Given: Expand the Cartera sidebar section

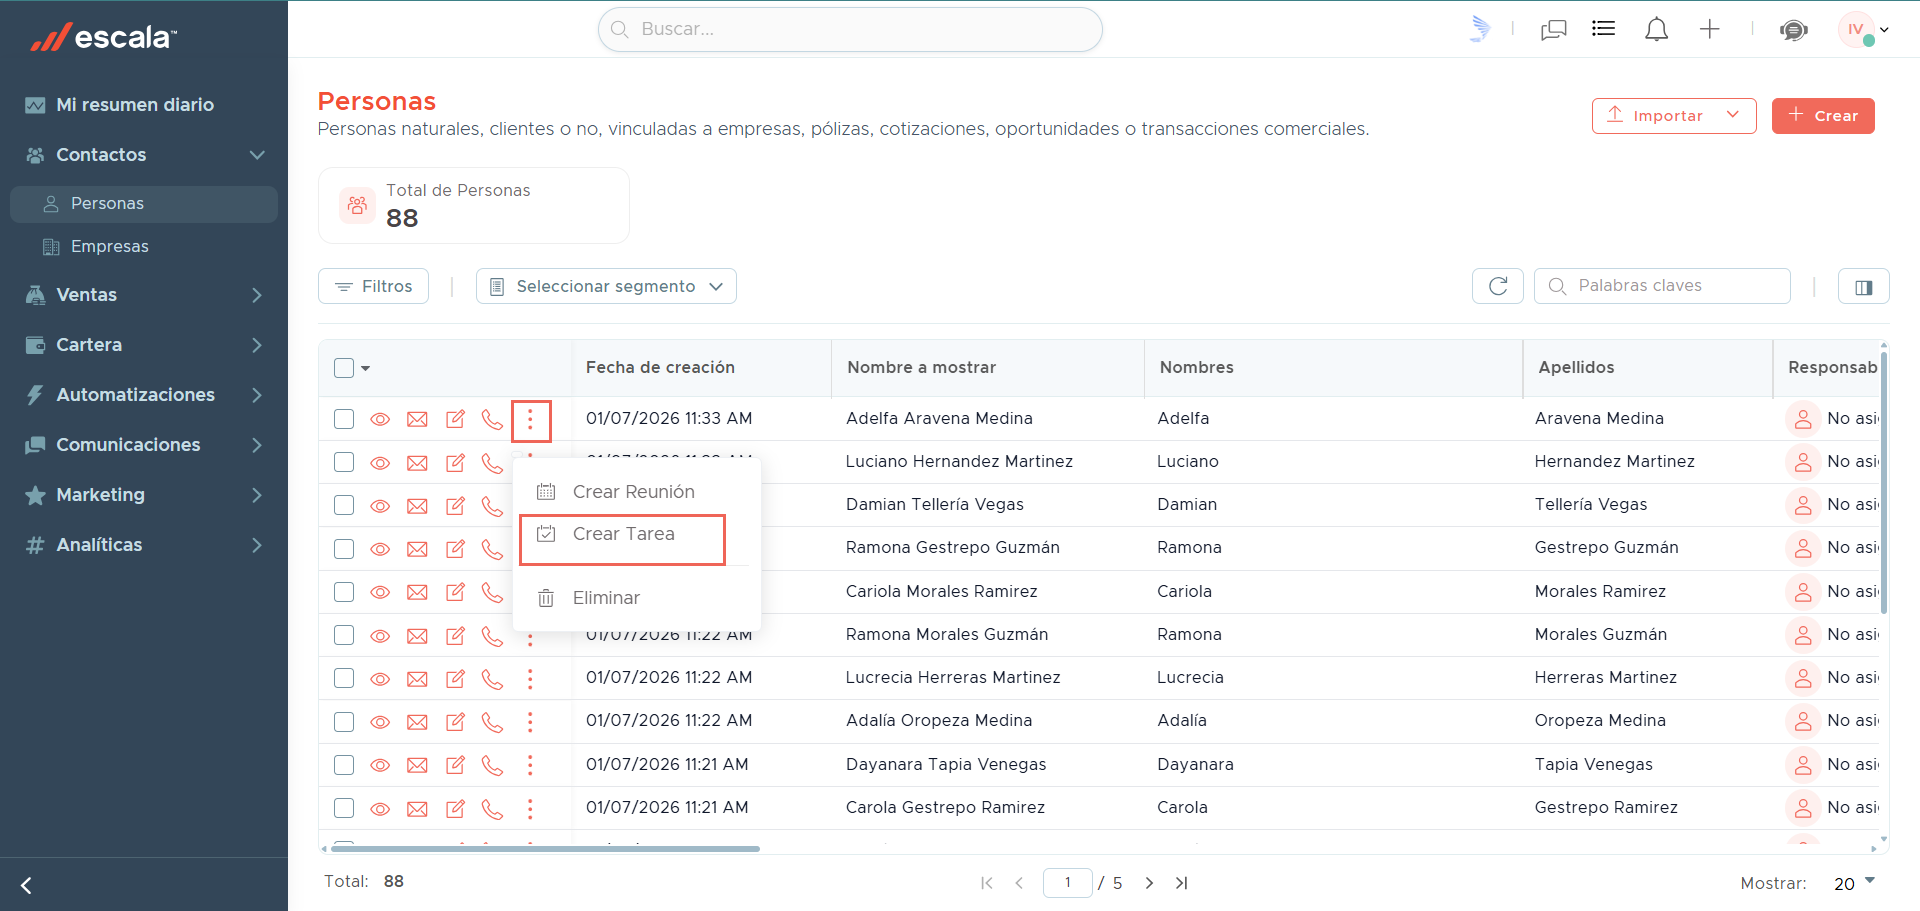Looking at the screenshot, I should pos(144,345).
